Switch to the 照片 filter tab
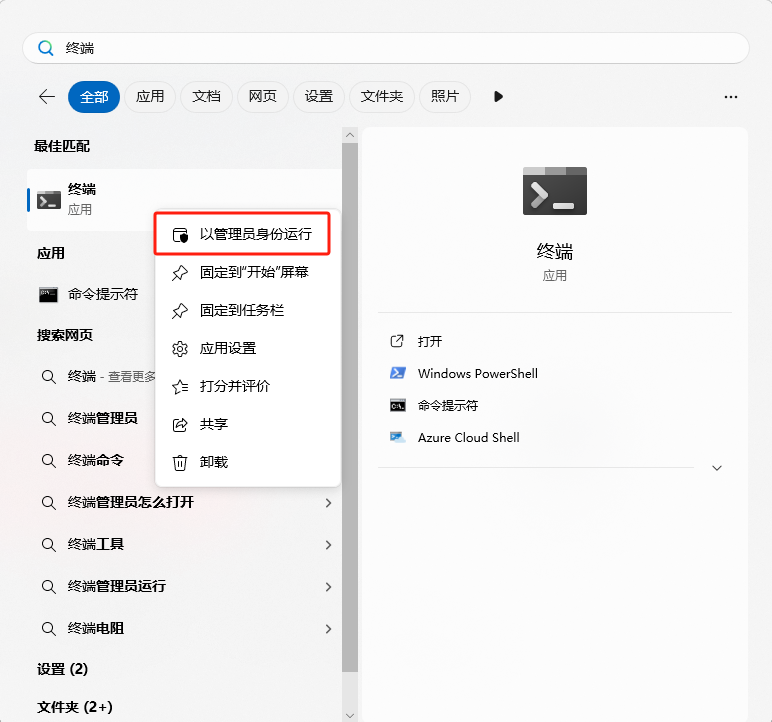 pyautogui.click(x=445, y=97)
